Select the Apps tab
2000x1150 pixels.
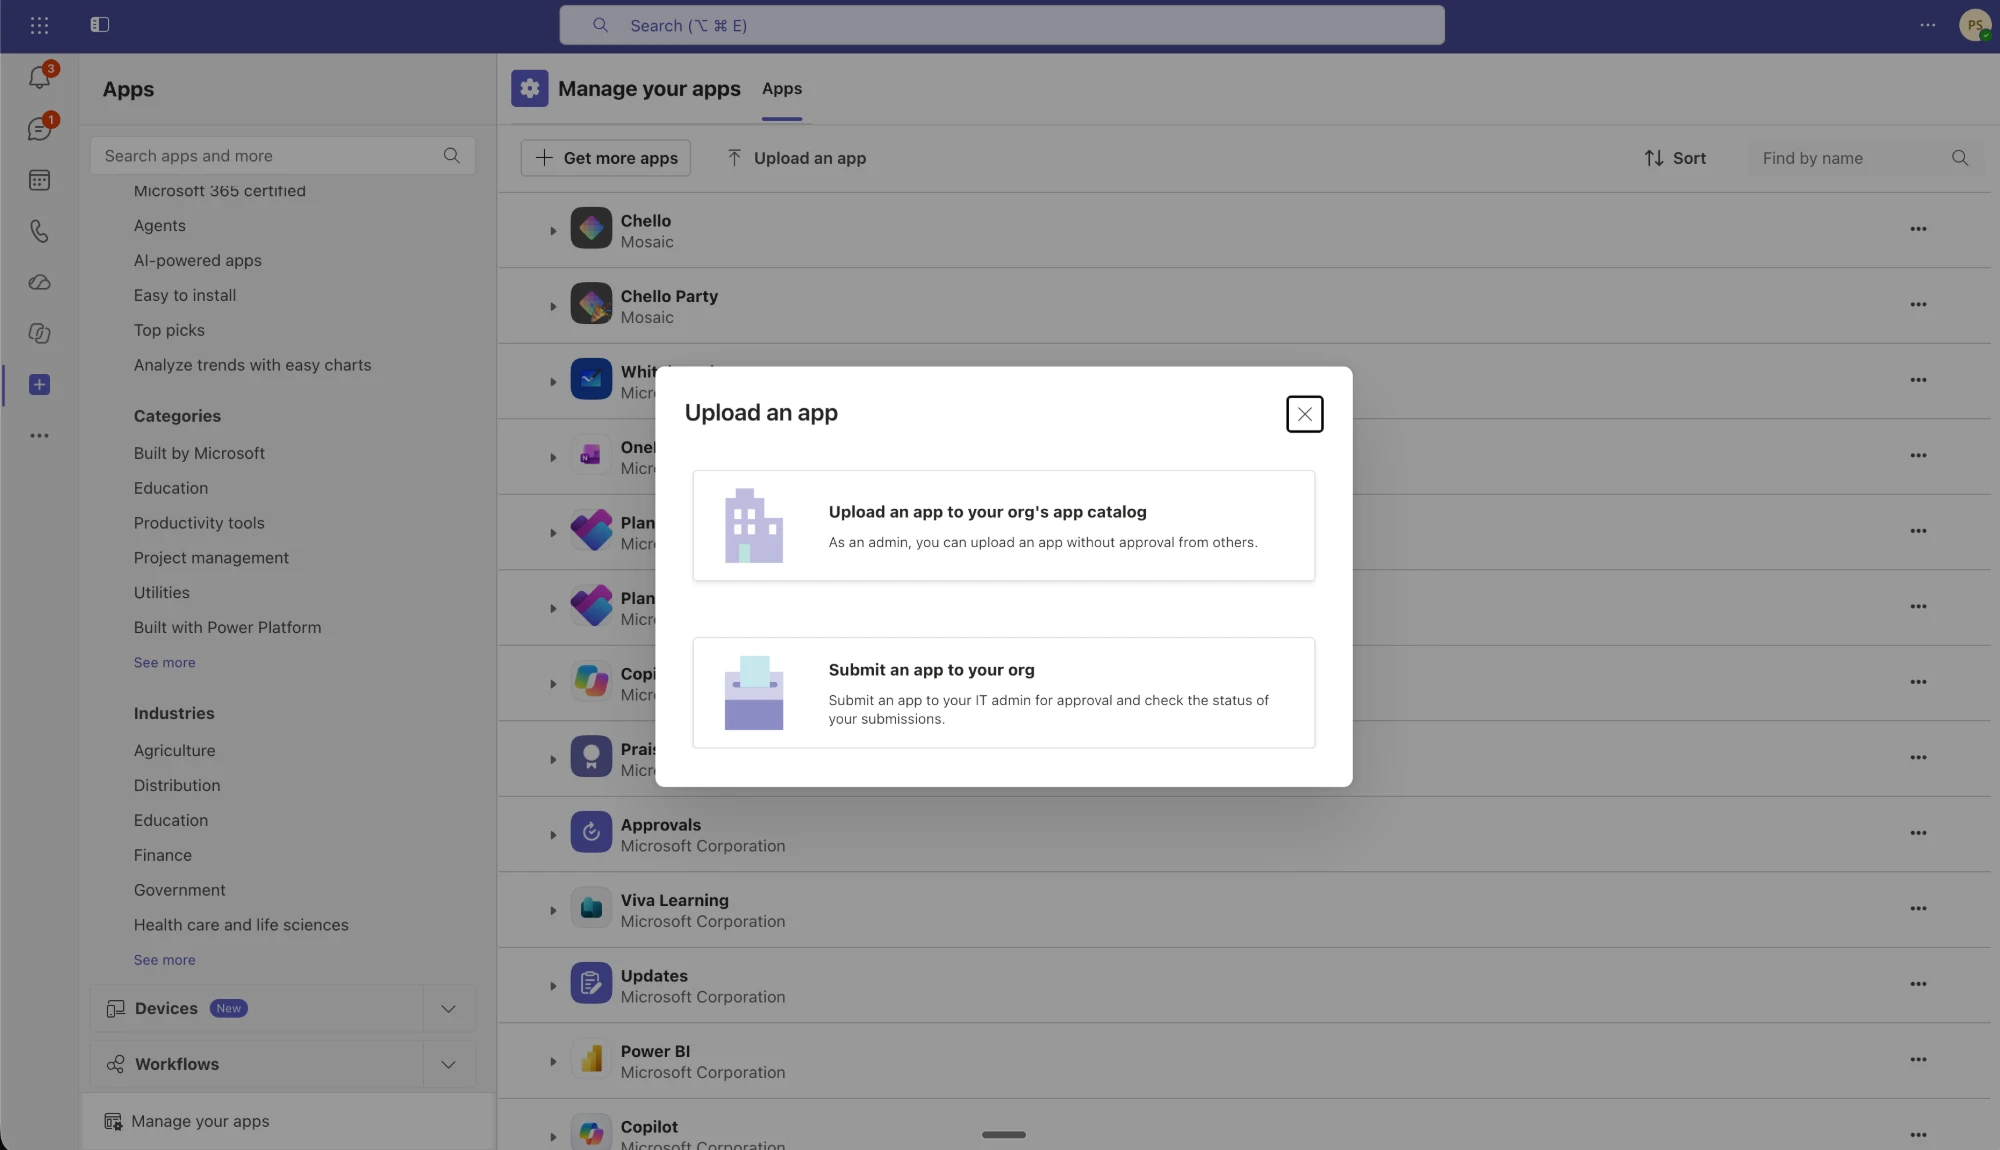pos(782,89)
